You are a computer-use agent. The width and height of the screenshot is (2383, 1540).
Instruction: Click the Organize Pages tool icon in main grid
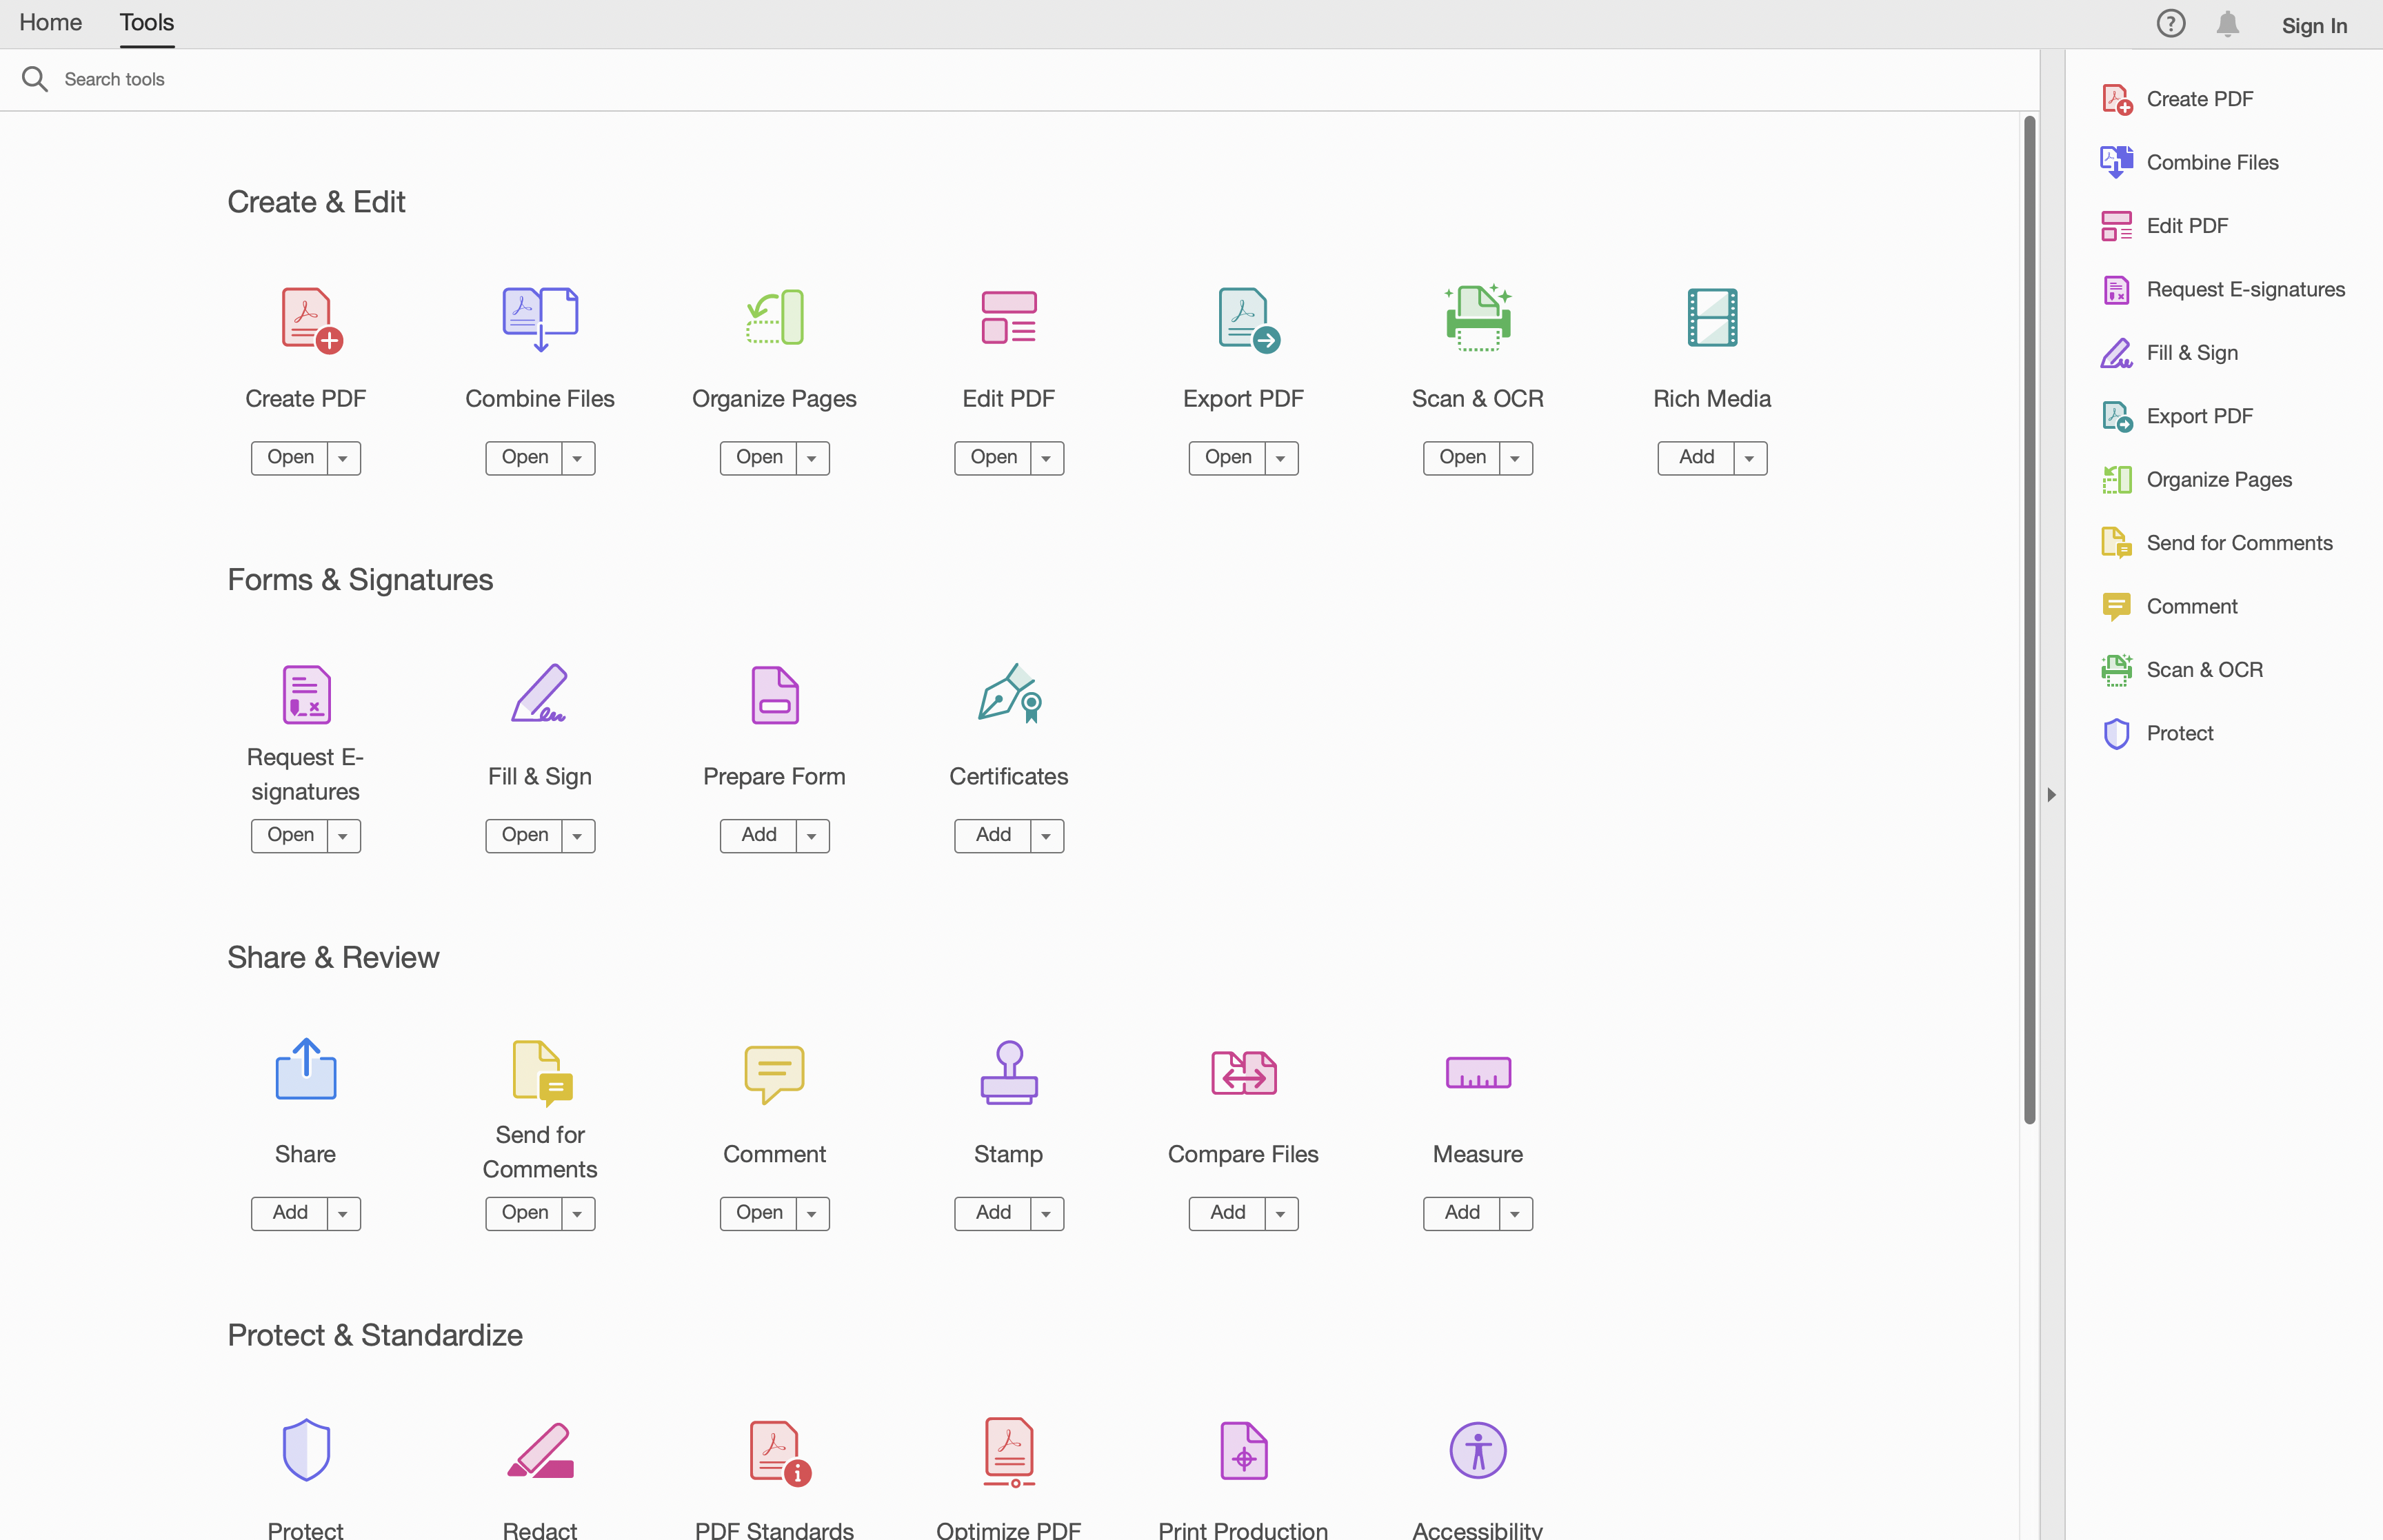click(775, 318)
